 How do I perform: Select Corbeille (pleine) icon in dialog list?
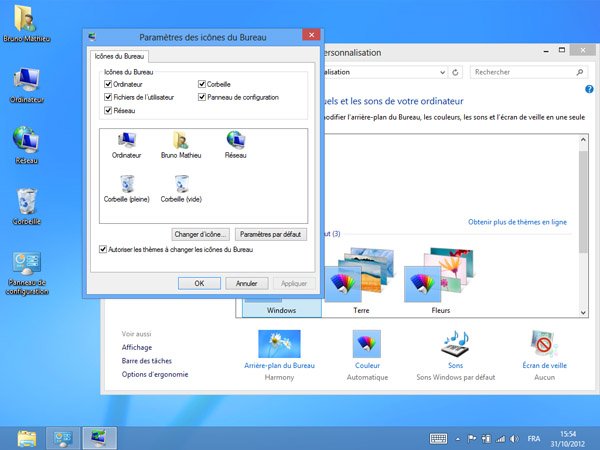[x=127, y=189]
